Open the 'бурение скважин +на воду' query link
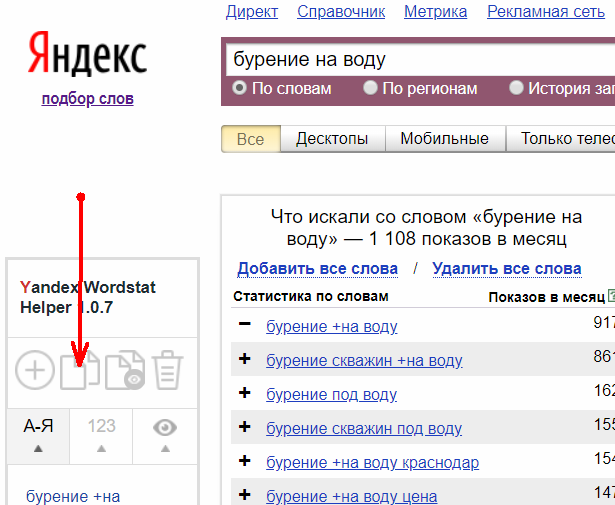615x505 pixels. coord(364,361)
